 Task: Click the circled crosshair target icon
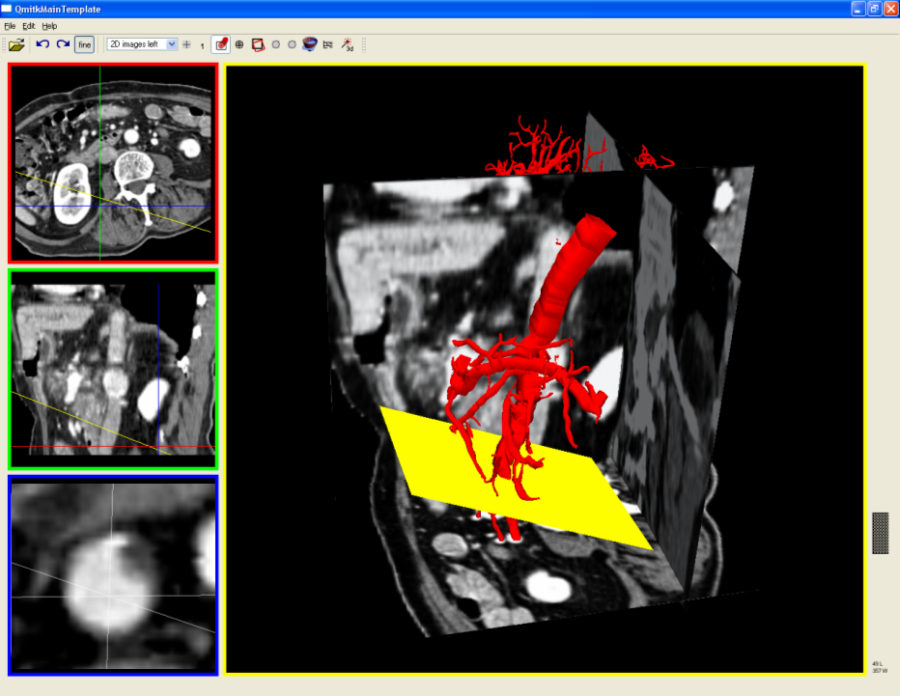tap(240, 45)
